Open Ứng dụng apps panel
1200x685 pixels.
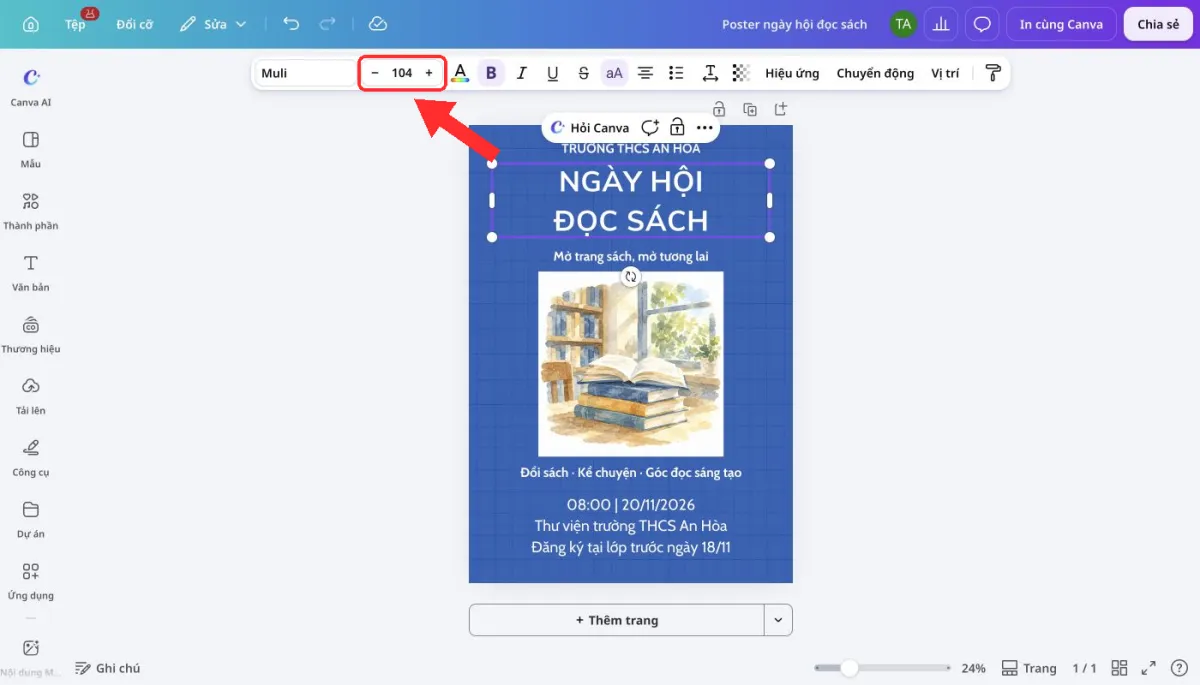31,582
